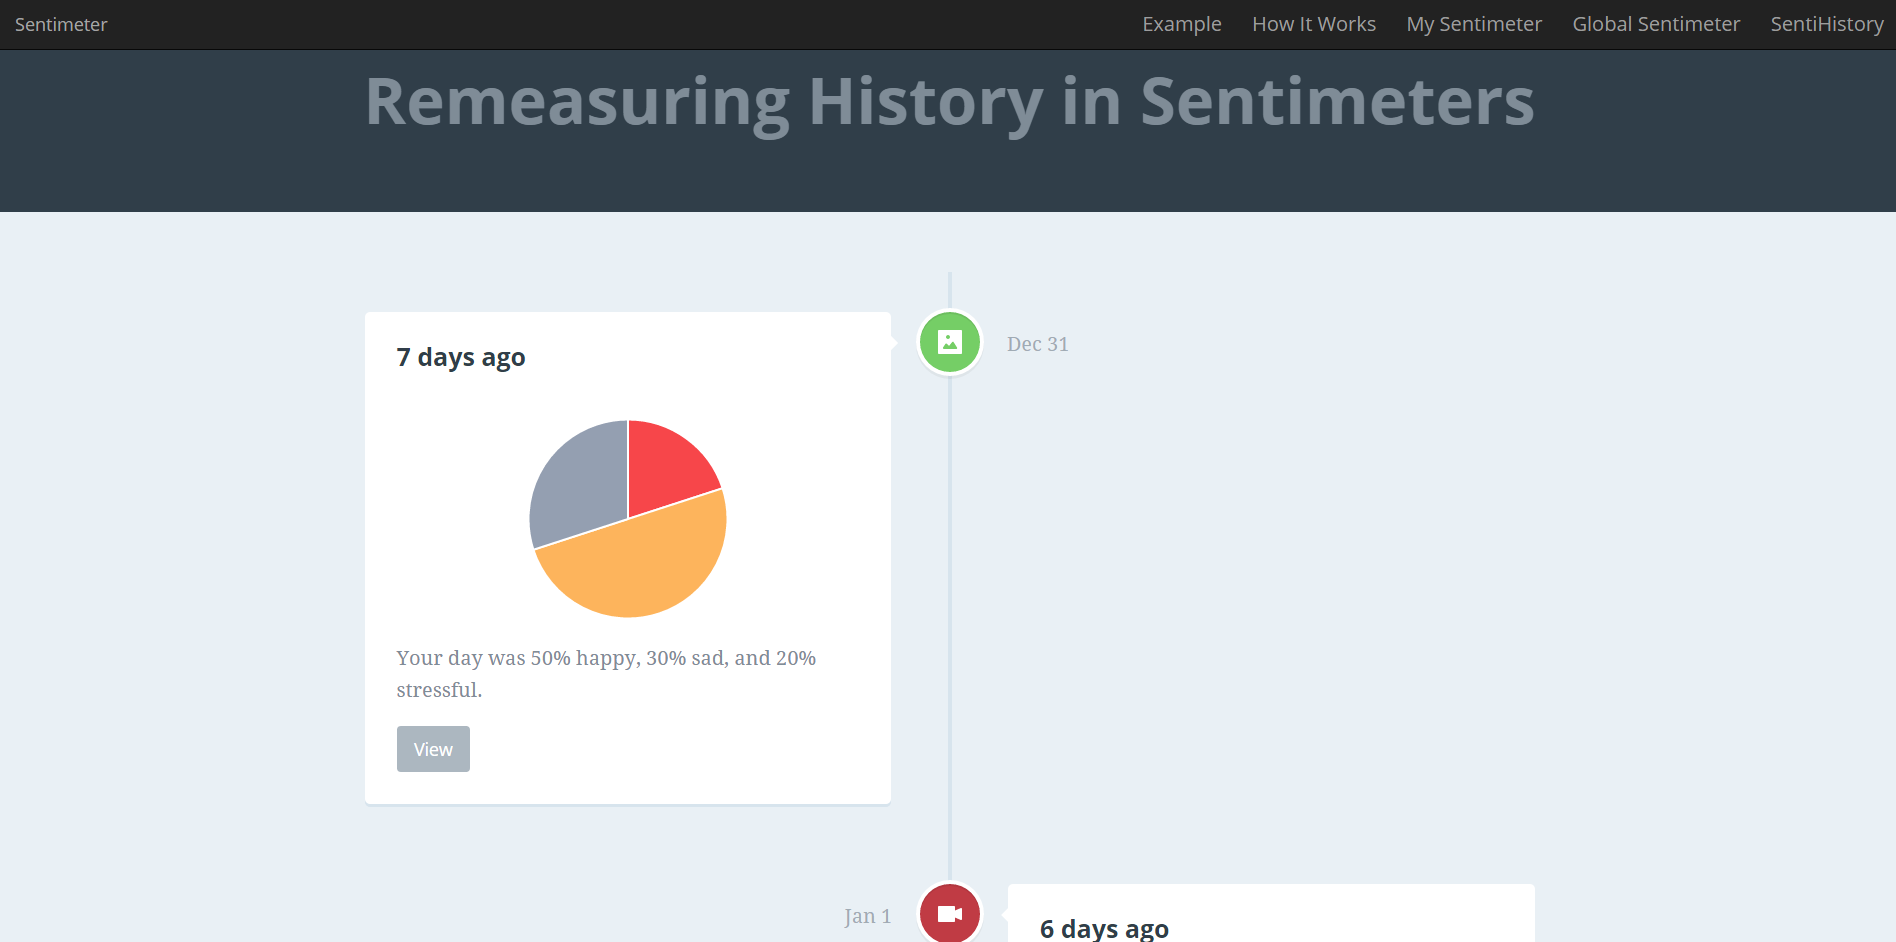The image size is (1896, 942).
Task: Open My Sentimeter from navbar
Action: 1474,24
